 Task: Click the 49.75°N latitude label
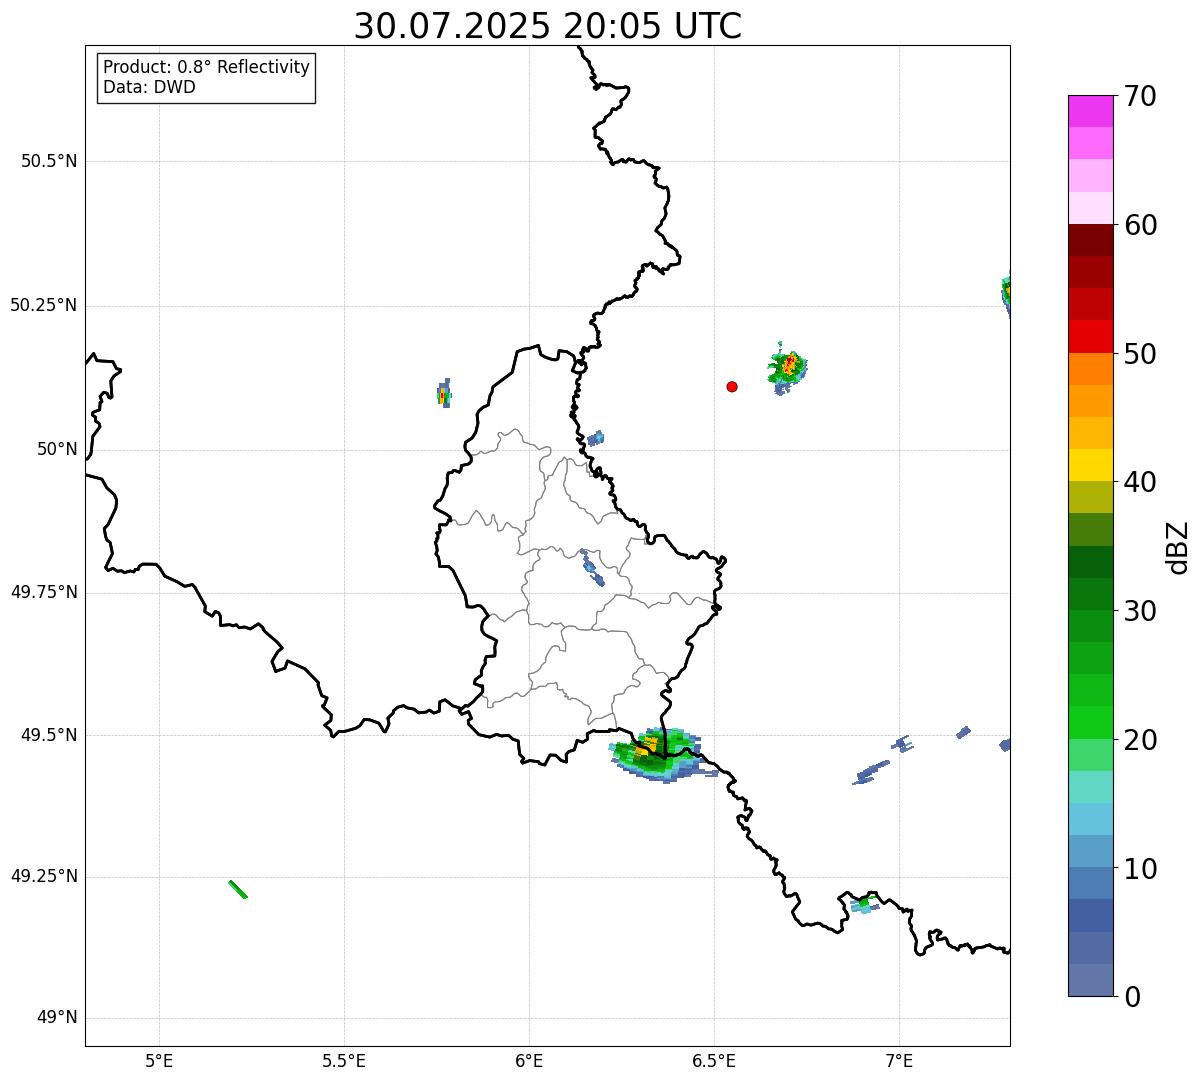point(44,592)
